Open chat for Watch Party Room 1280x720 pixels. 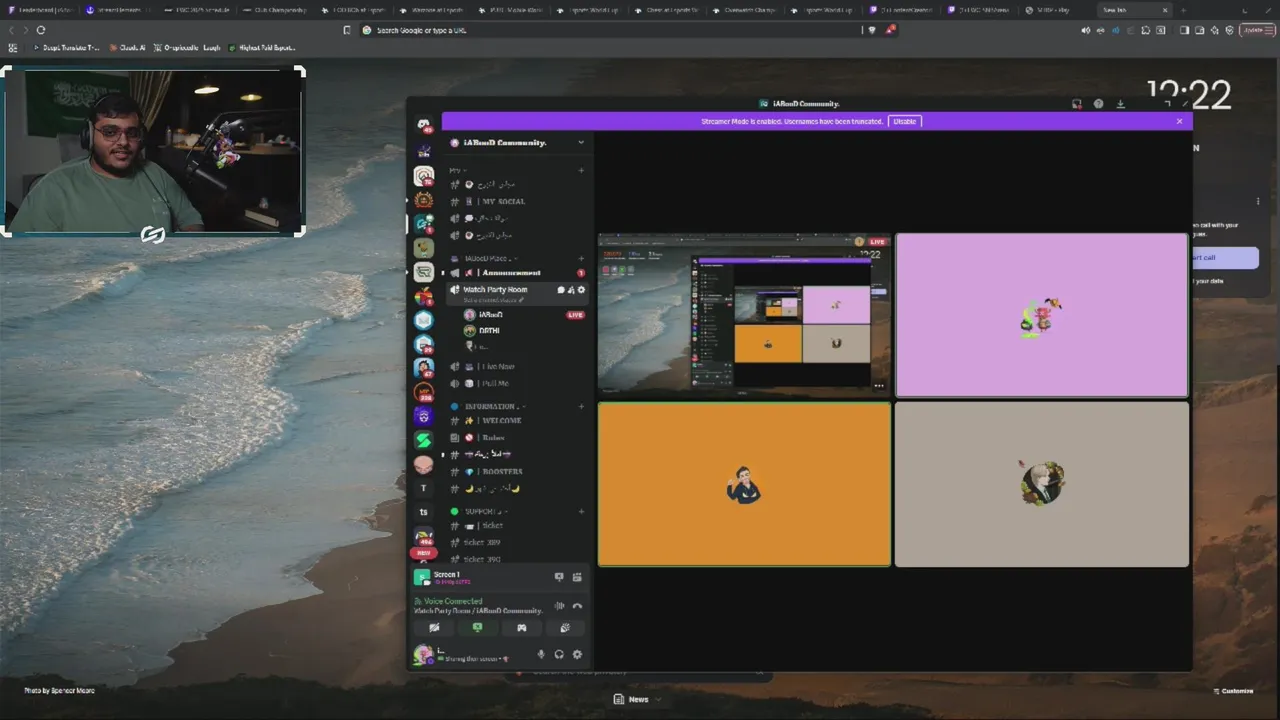(560, 290)
